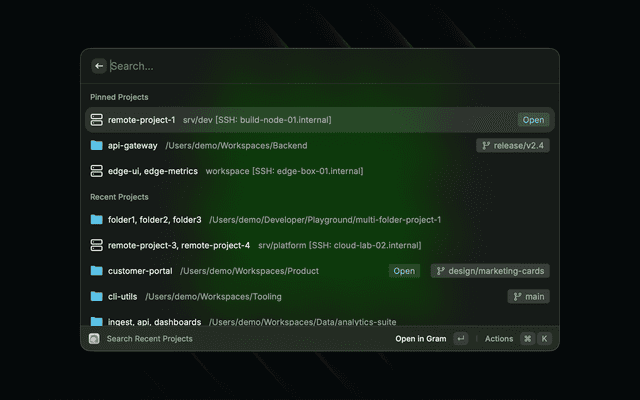This screenshot has width=640, height=400.
Task: Click the server icon for remote-project-1
Action: 97,120
